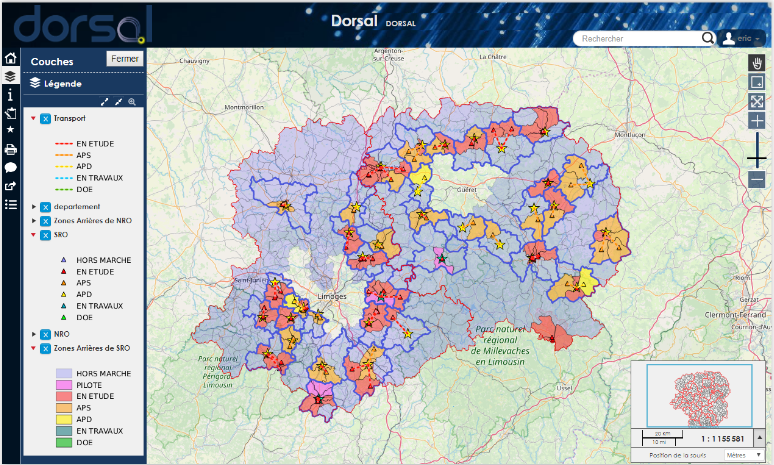774x465 pixels.
Task: Expand the Zones Arrières de NRO layer
Action: pyautogui.click(x=34, y=221)
